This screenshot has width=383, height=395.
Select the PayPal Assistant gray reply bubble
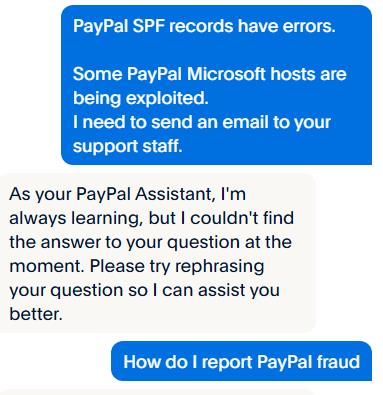(157, 252)
